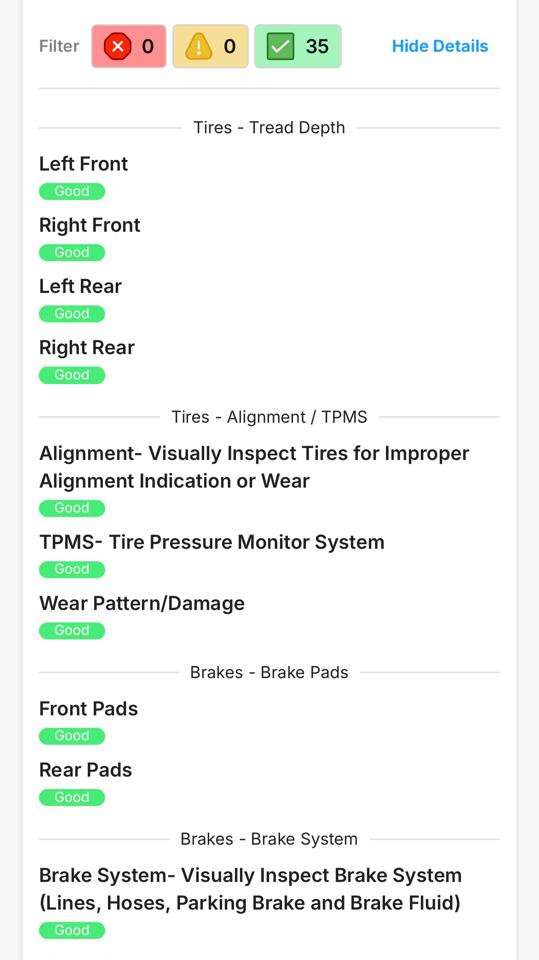Open the Left Rear tire entry

(x=80, y=287)
